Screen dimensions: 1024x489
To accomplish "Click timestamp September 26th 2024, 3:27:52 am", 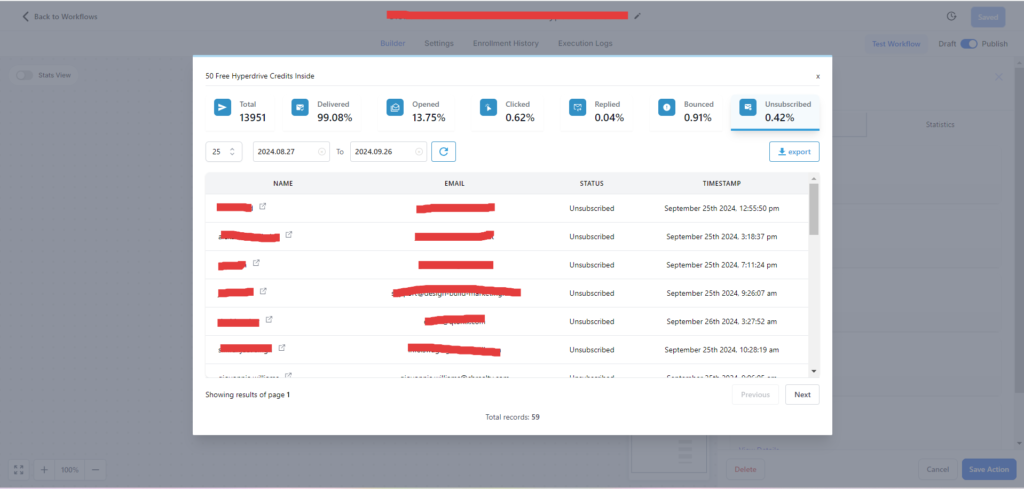I will pos(722,321).
